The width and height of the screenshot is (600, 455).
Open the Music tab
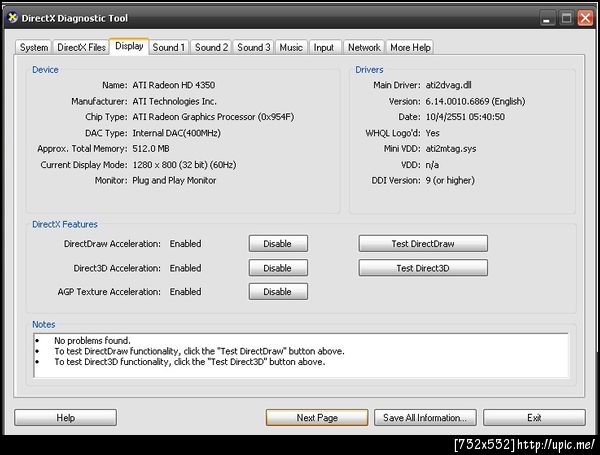click(291, 47)
